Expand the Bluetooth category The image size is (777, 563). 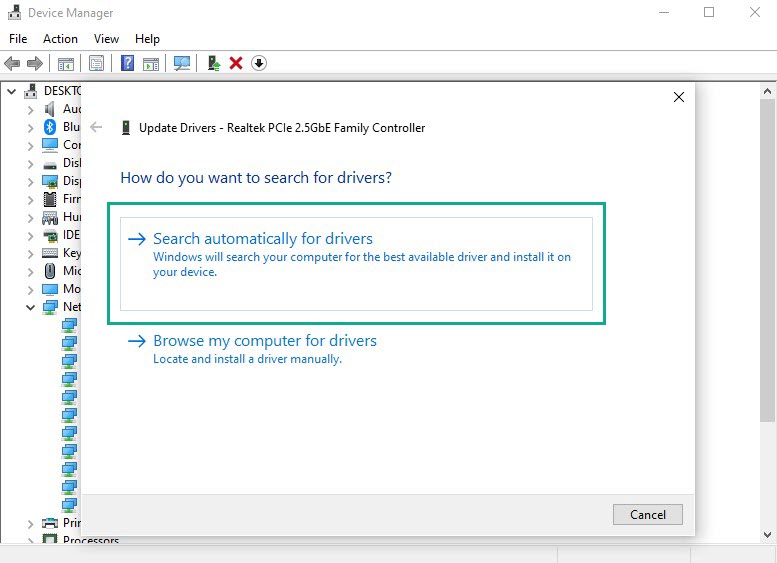pos(30,128)
